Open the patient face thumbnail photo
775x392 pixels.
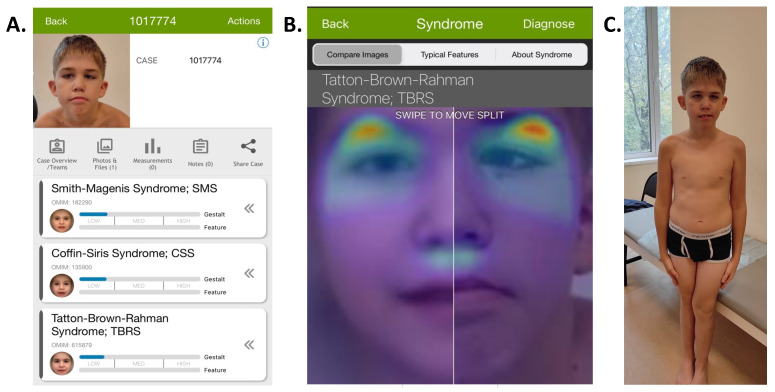pos(82,81)
